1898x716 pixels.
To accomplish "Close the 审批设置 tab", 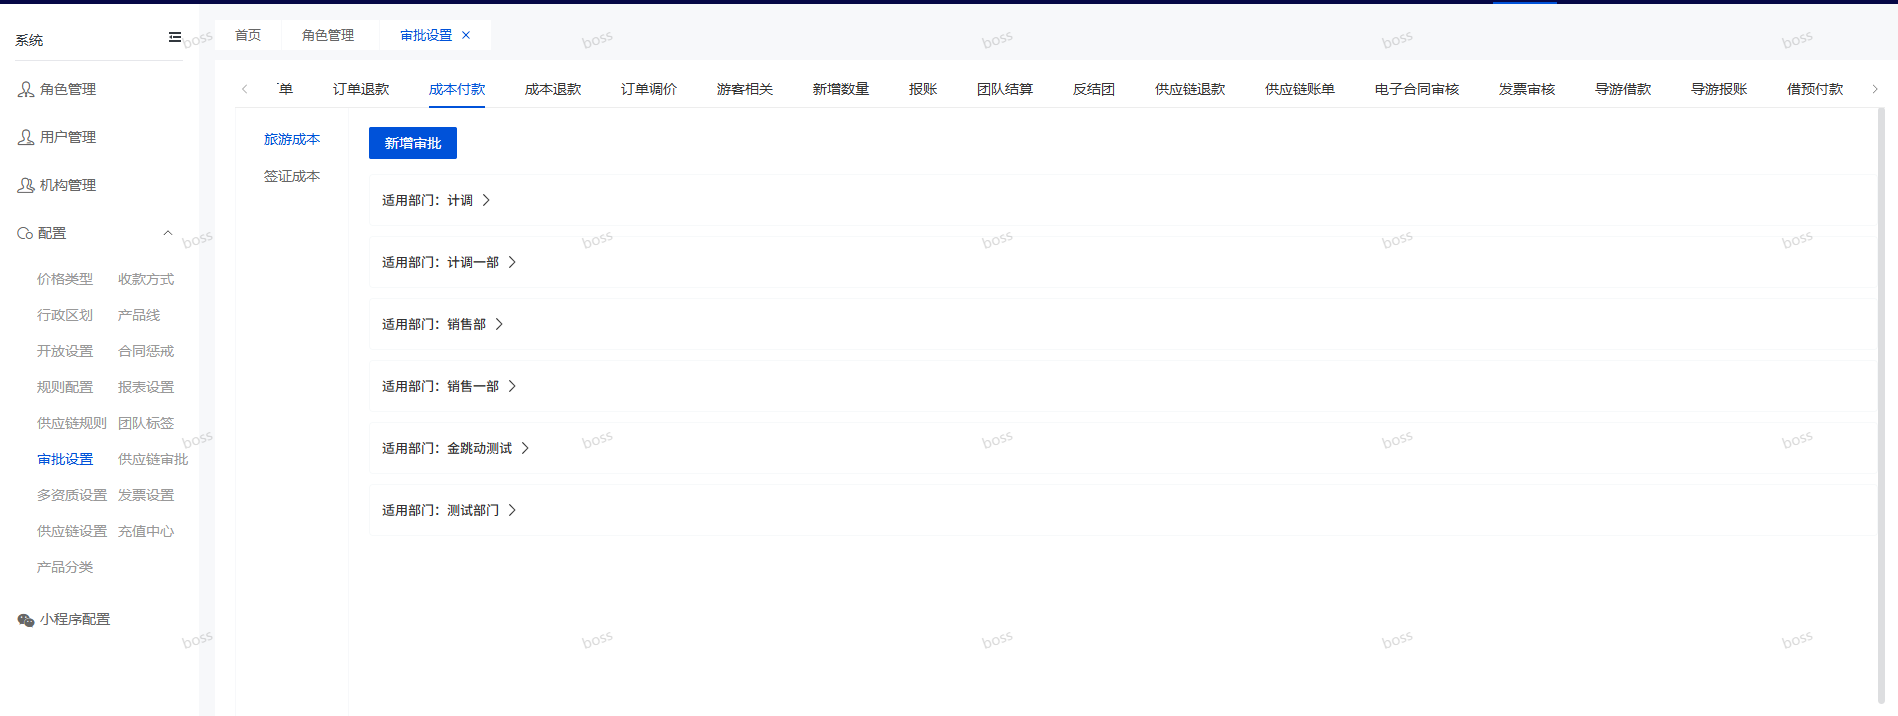I will coord(466,35).
